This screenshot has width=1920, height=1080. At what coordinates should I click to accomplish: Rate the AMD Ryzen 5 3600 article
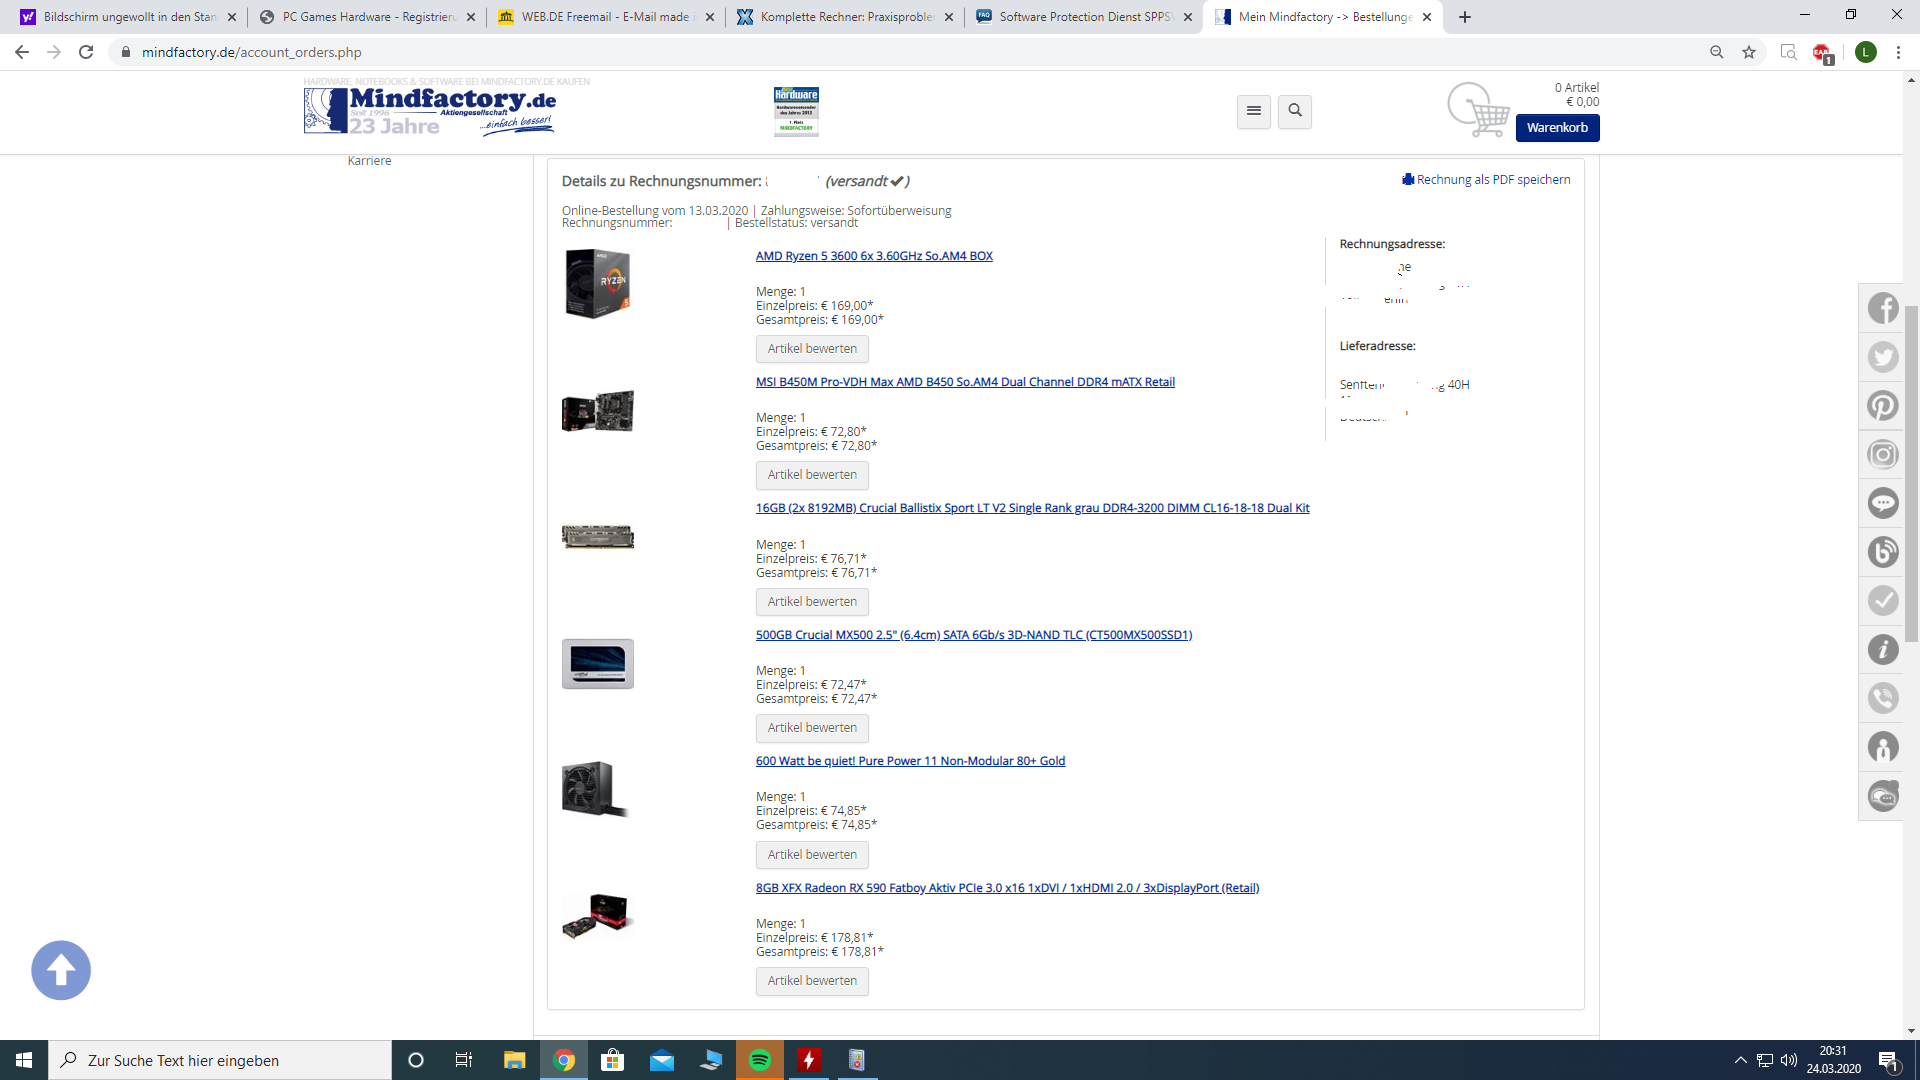(812, 349)
